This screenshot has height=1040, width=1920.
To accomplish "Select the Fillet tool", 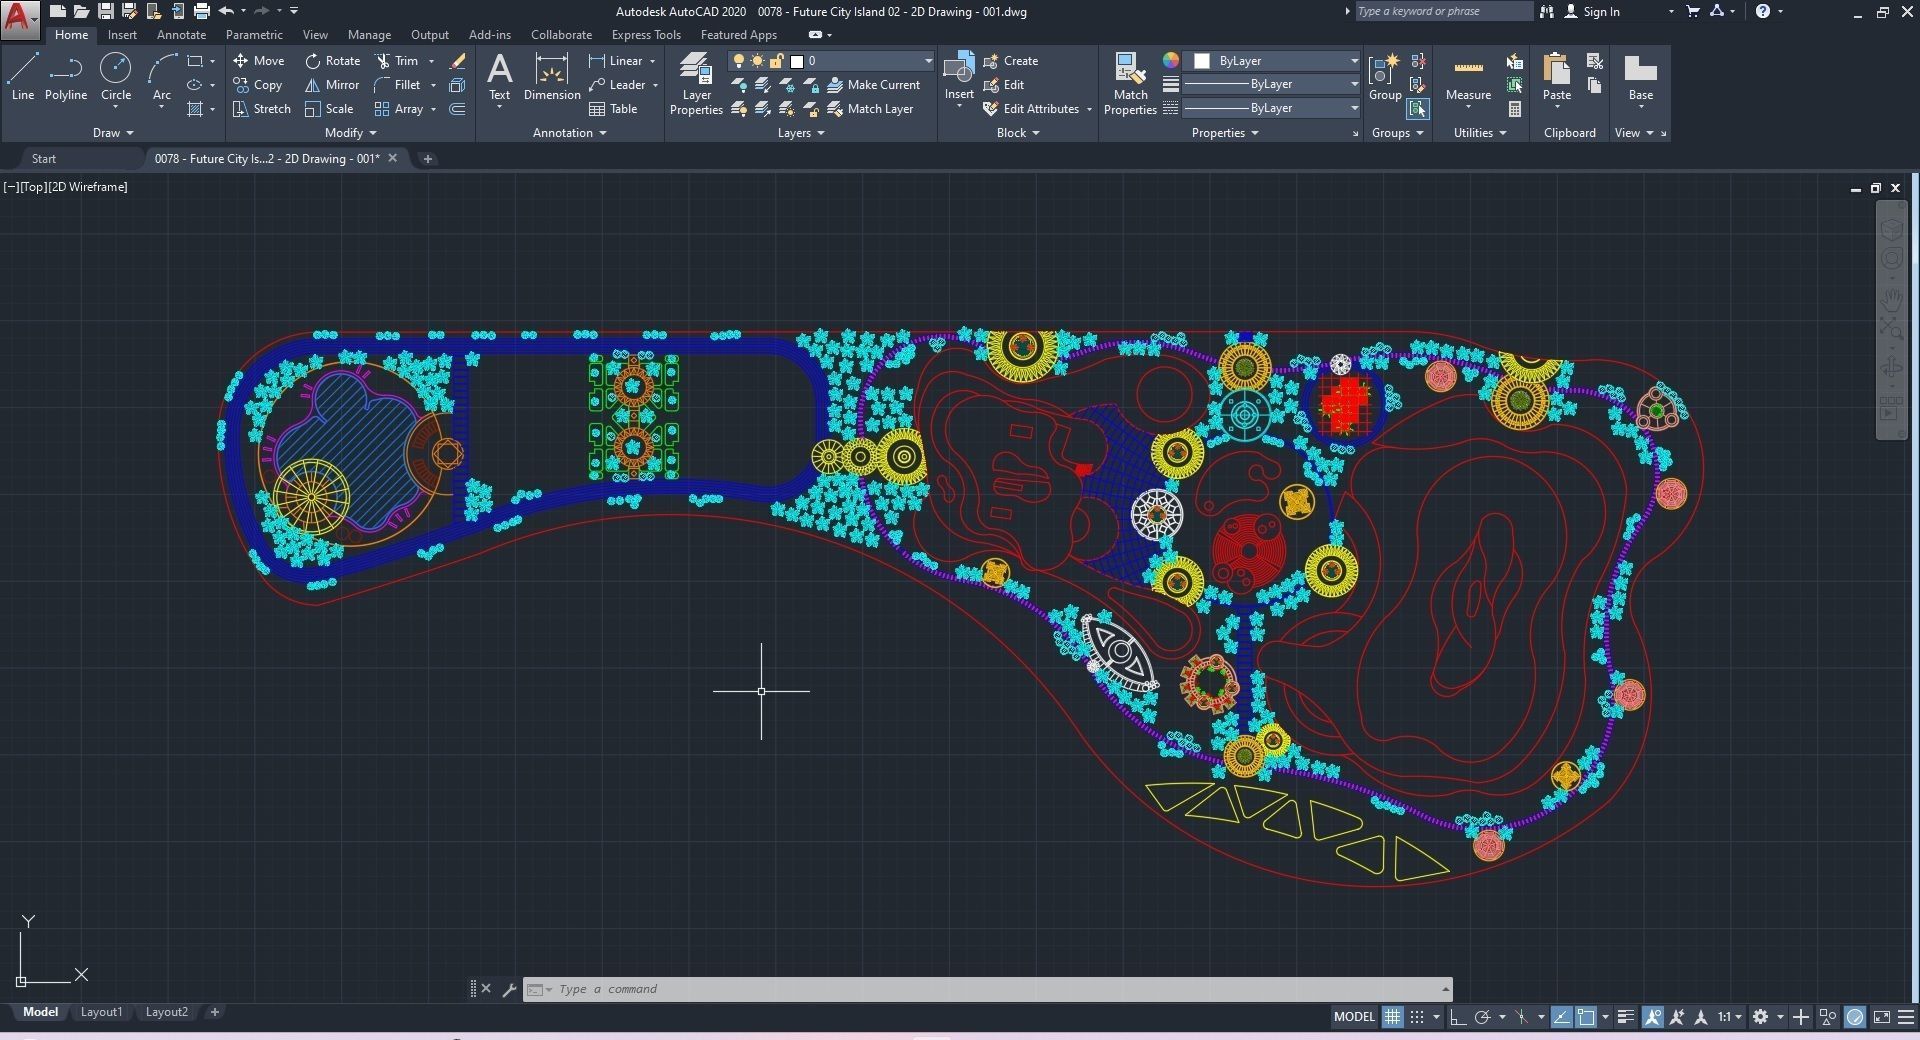I will 398,85.
